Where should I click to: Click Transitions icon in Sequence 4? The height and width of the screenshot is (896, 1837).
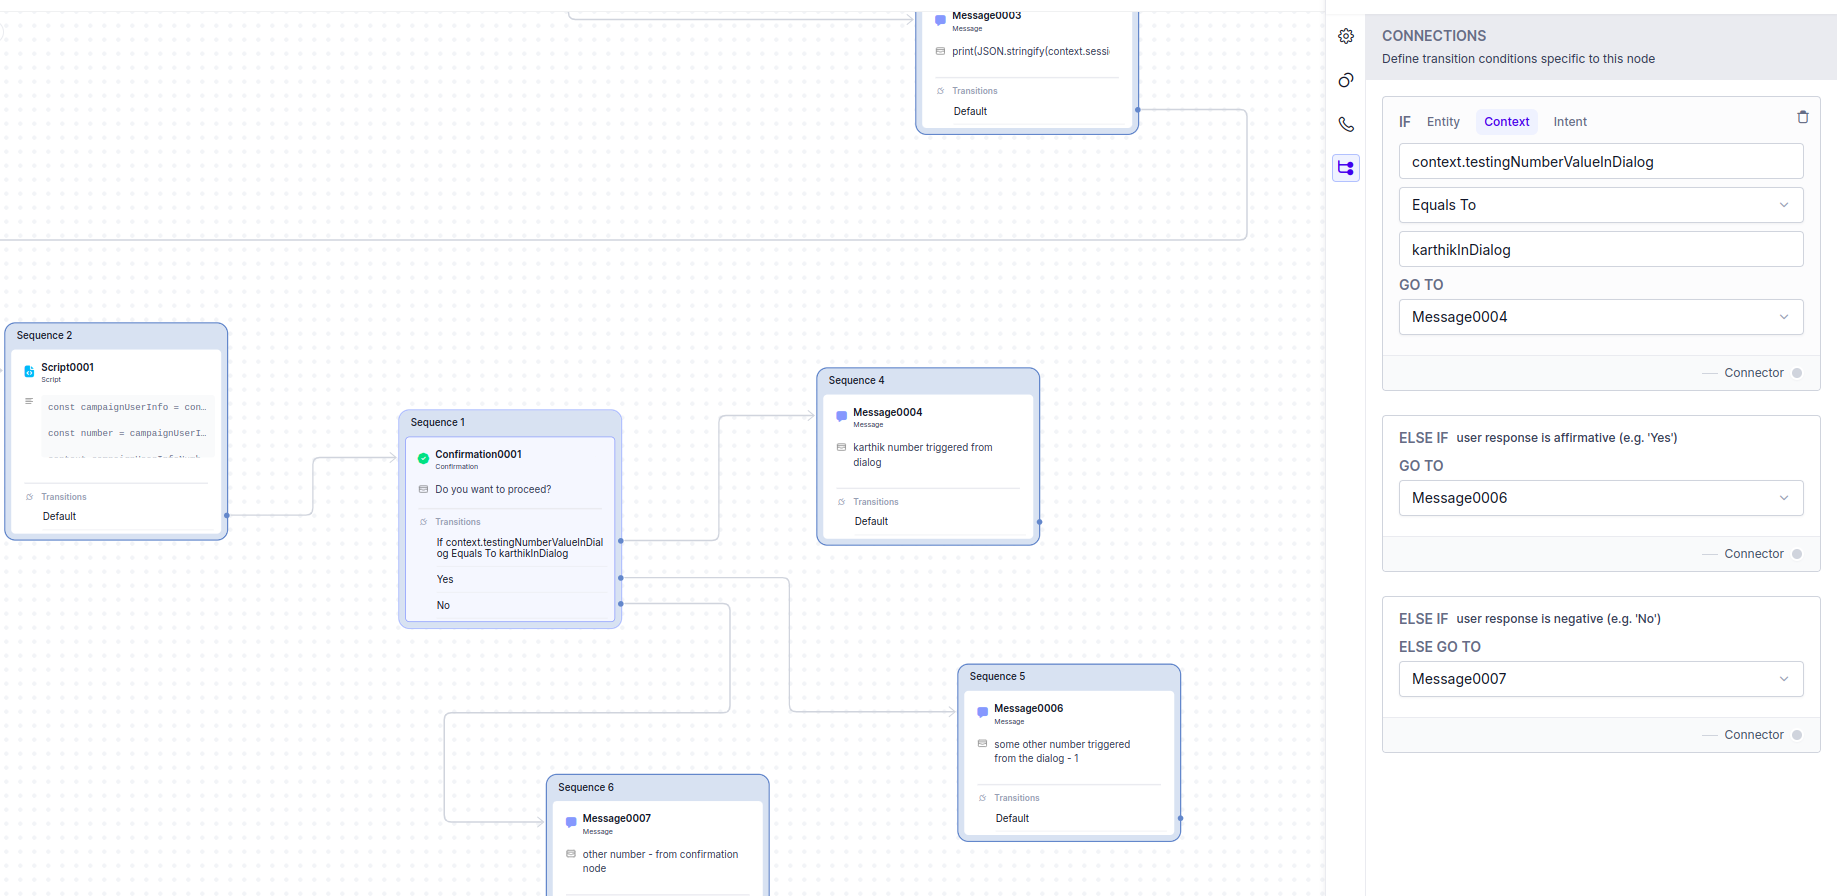(842, 502)
